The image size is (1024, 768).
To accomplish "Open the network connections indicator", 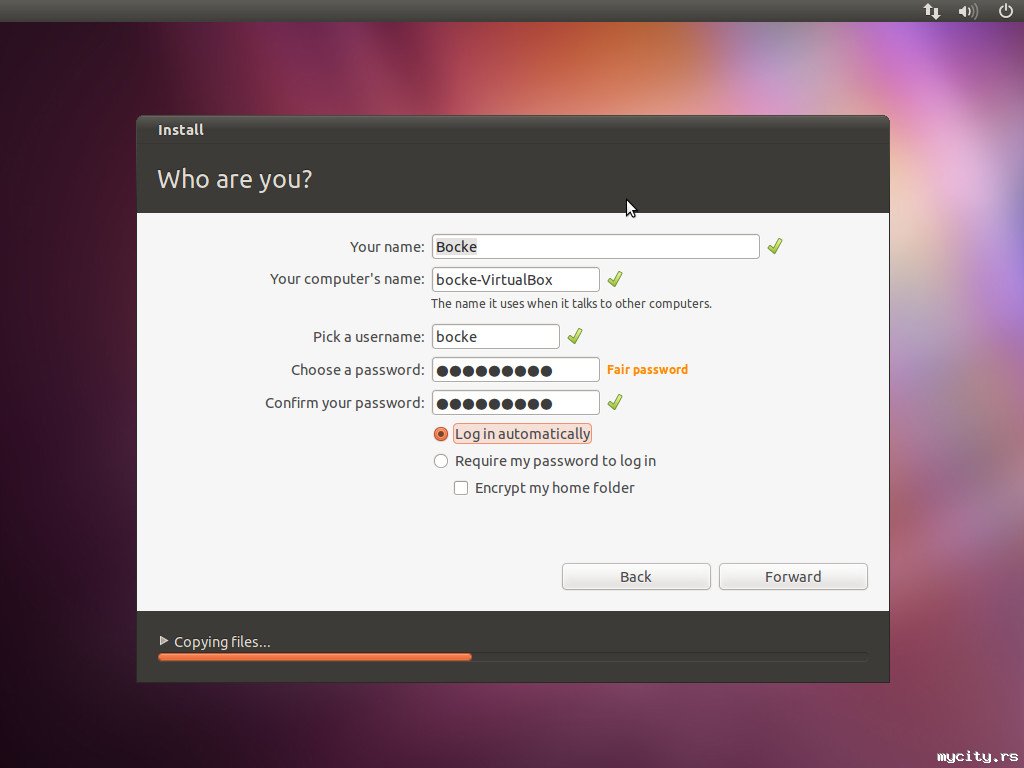I will [x=932, y=11].
